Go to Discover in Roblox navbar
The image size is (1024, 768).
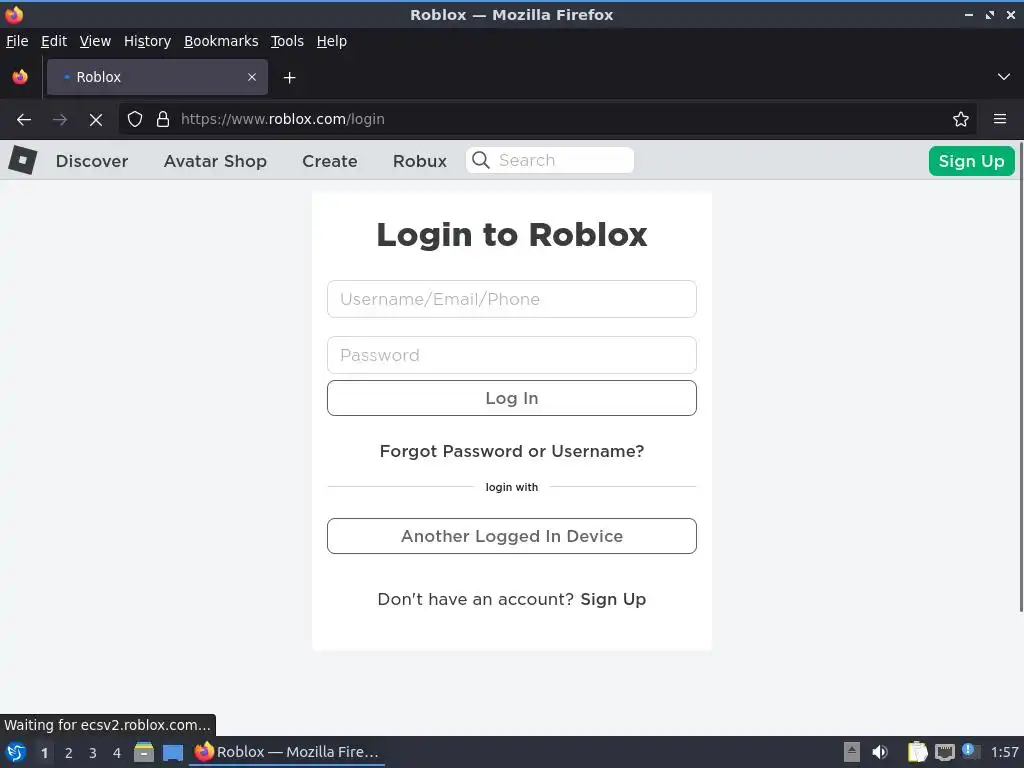[91, 161]
